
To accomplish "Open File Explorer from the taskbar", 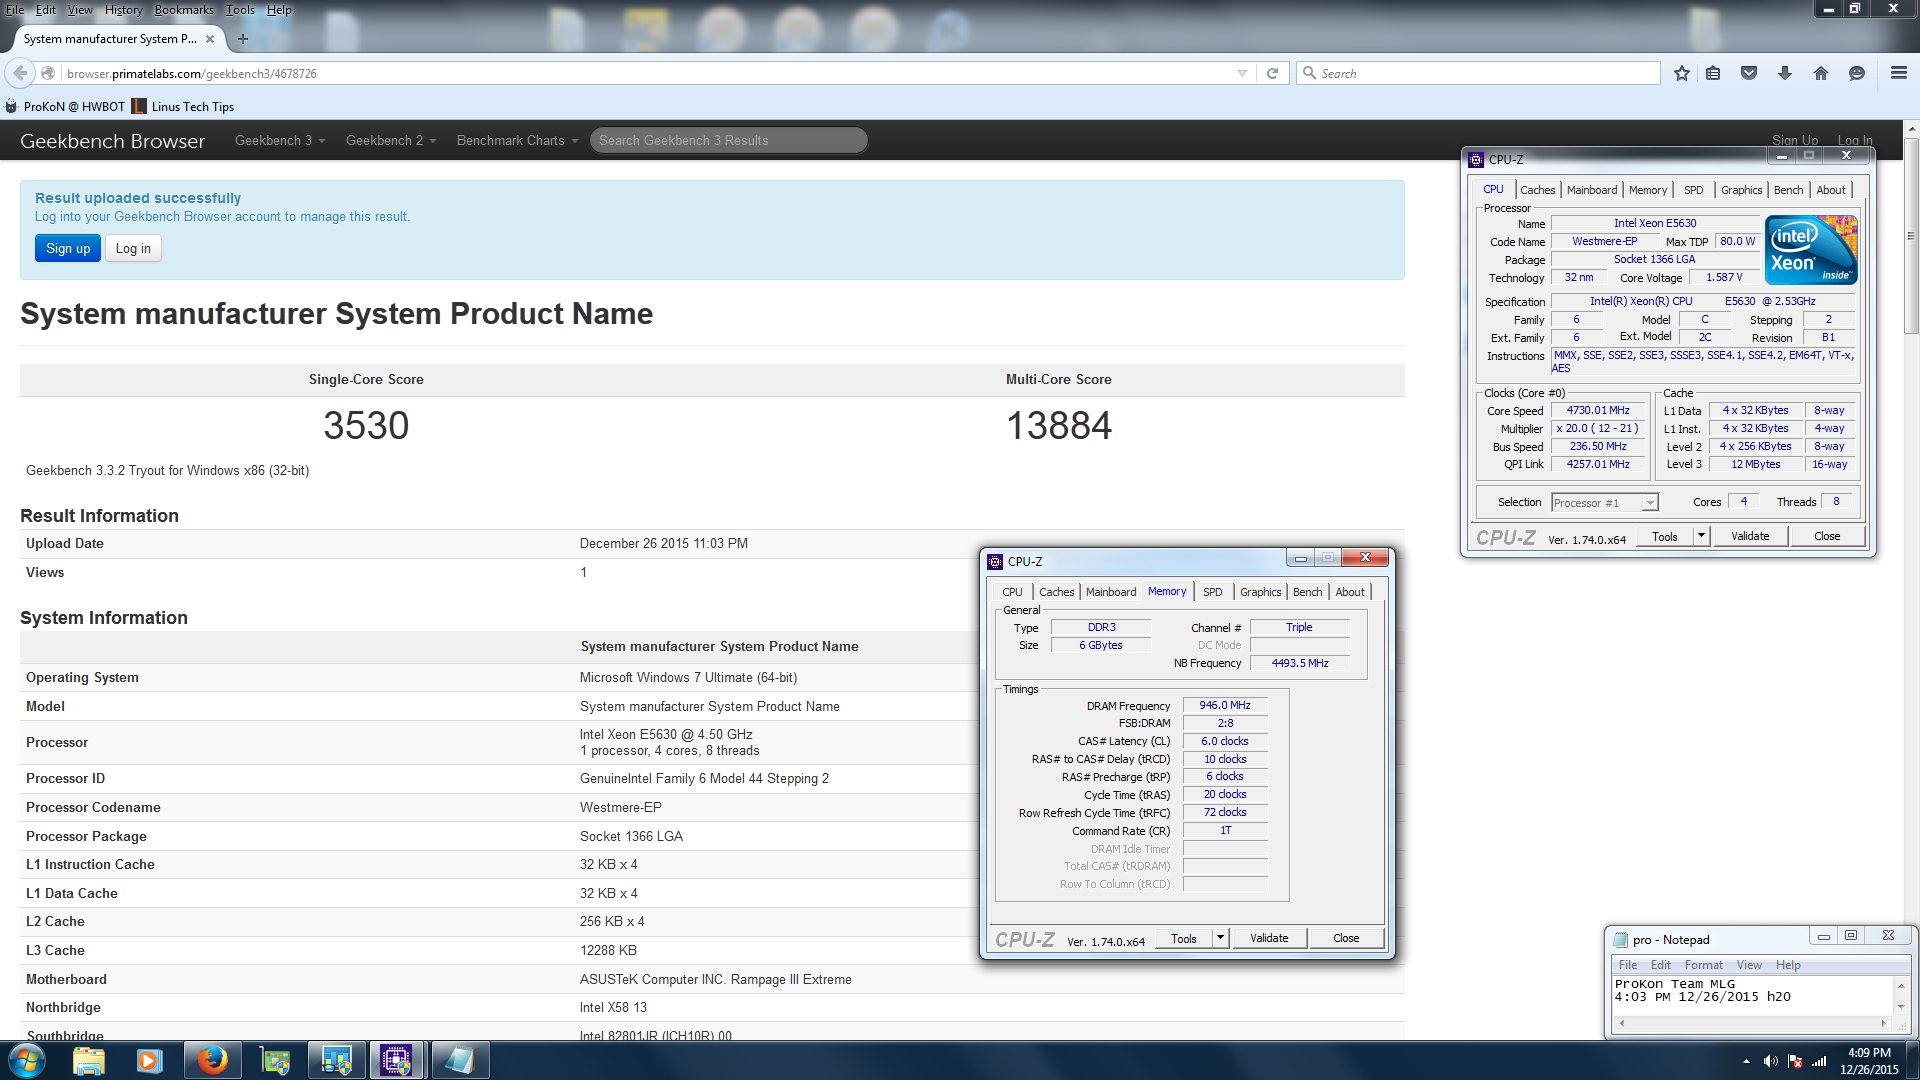I will coord(89,1060).
